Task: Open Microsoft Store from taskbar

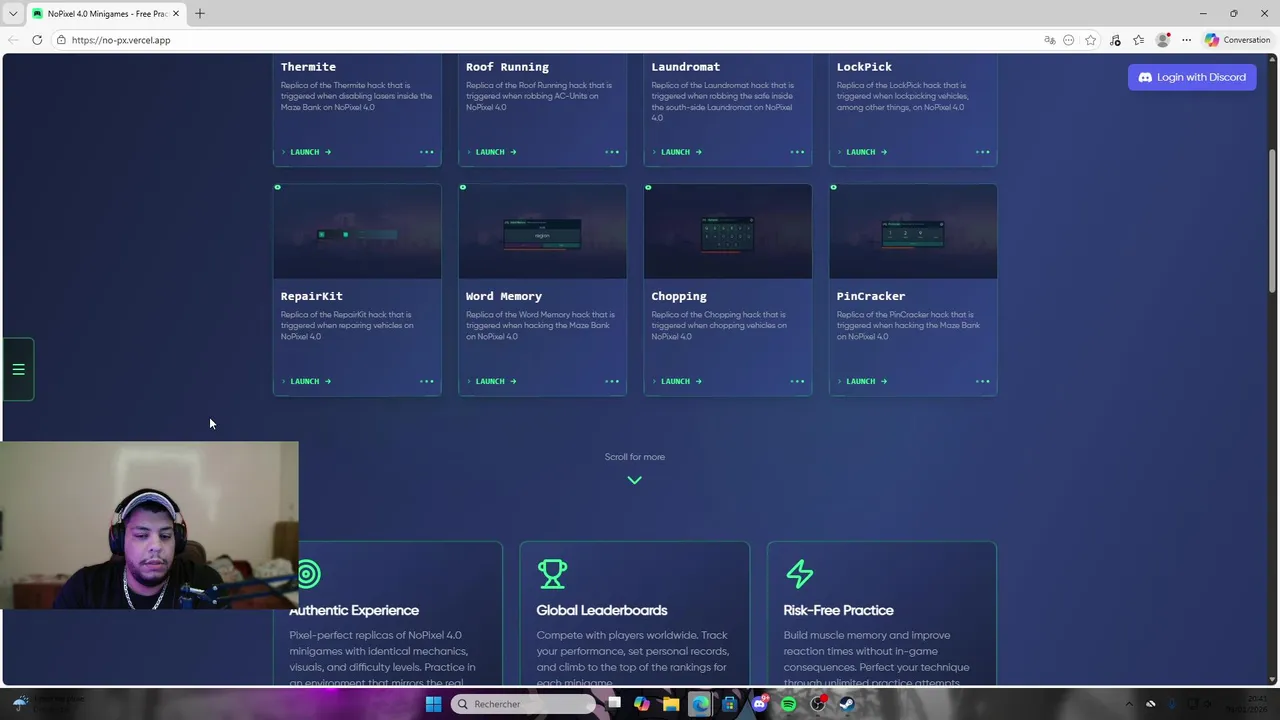Action: [x=730, y=704]
